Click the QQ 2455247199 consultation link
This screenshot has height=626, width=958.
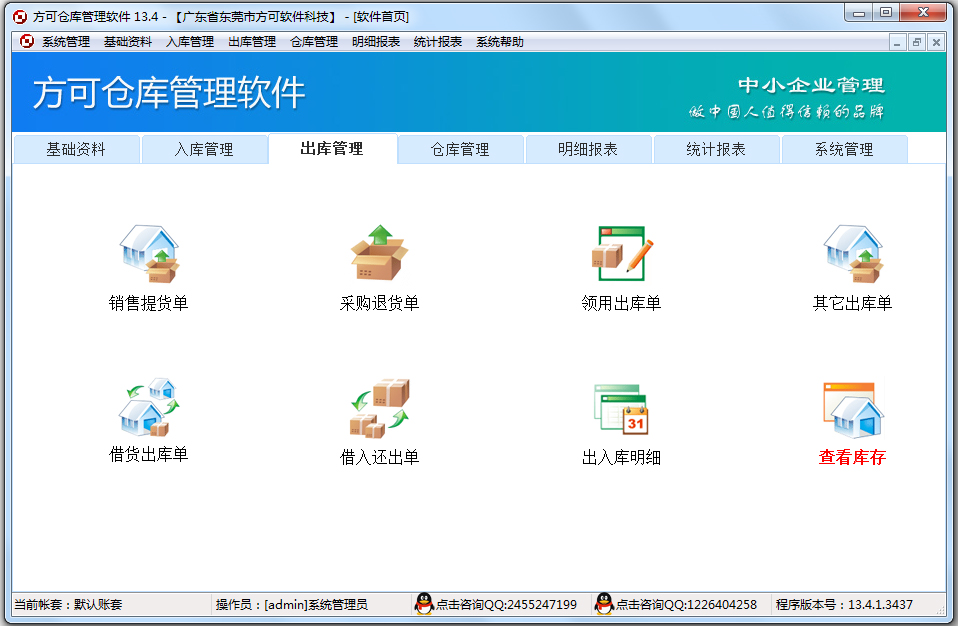(496, 605)
